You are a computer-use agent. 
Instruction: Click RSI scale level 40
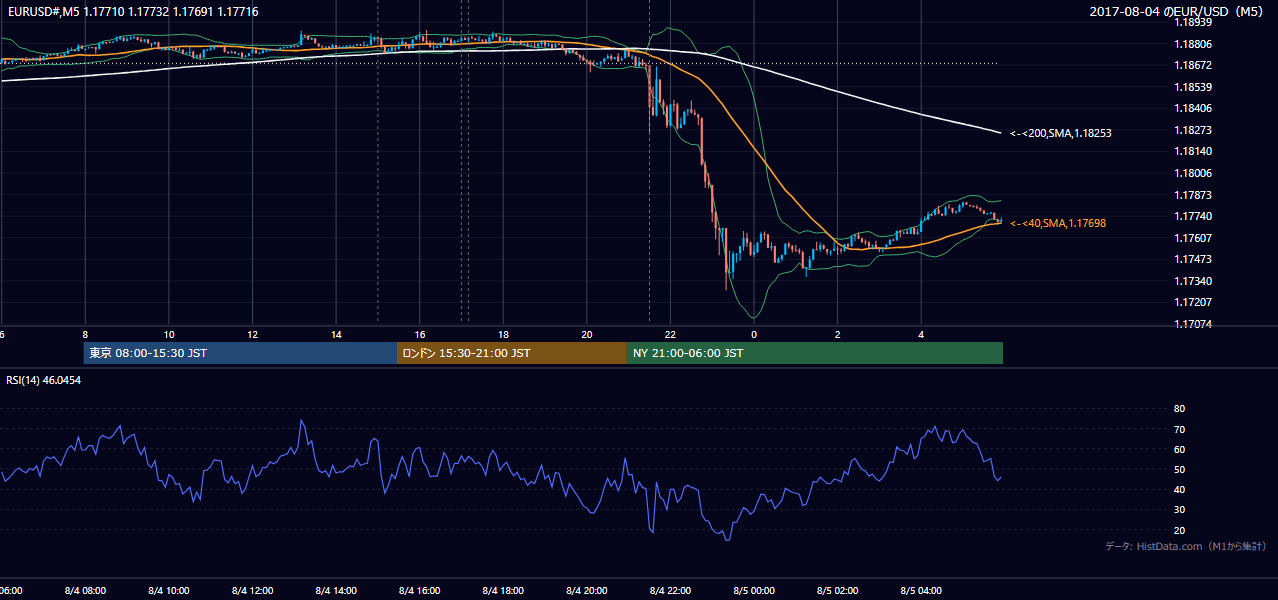click(1179, 489)
